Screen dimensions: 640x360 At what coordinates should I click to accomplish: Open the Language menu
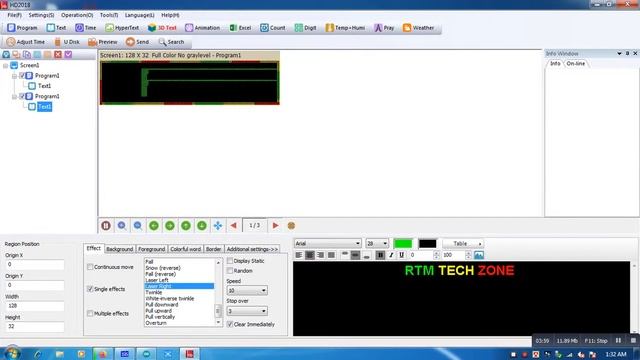tap(140, 15)
